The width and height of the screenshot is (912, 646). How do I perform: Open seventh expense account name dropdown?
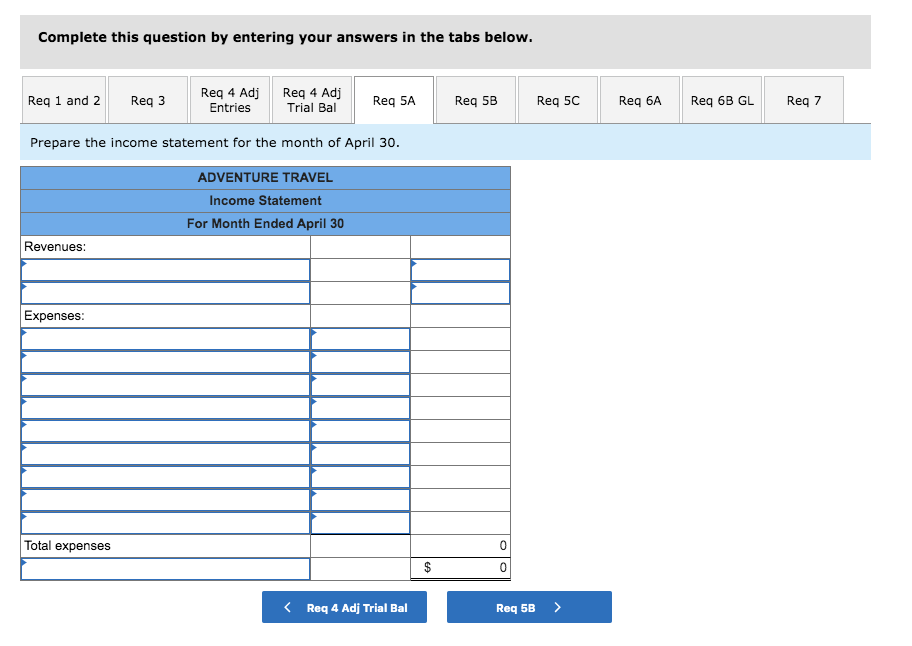pos(165,477)
